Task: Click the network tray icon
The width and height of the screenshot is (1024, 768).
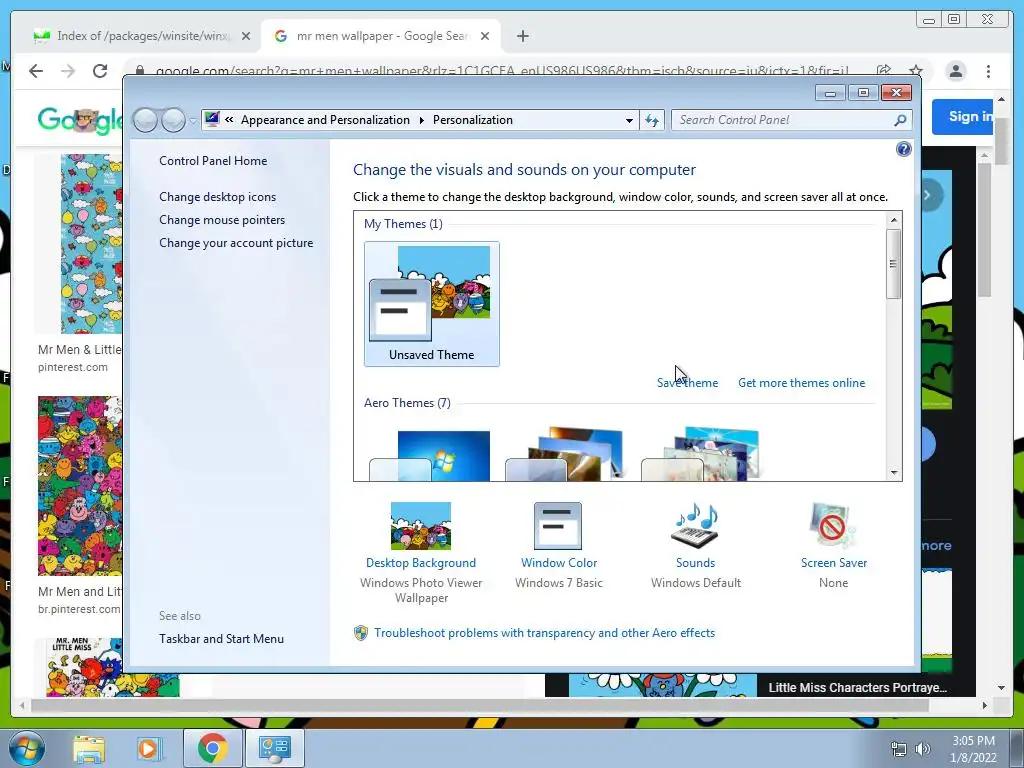Action: (x=899, y=748)
